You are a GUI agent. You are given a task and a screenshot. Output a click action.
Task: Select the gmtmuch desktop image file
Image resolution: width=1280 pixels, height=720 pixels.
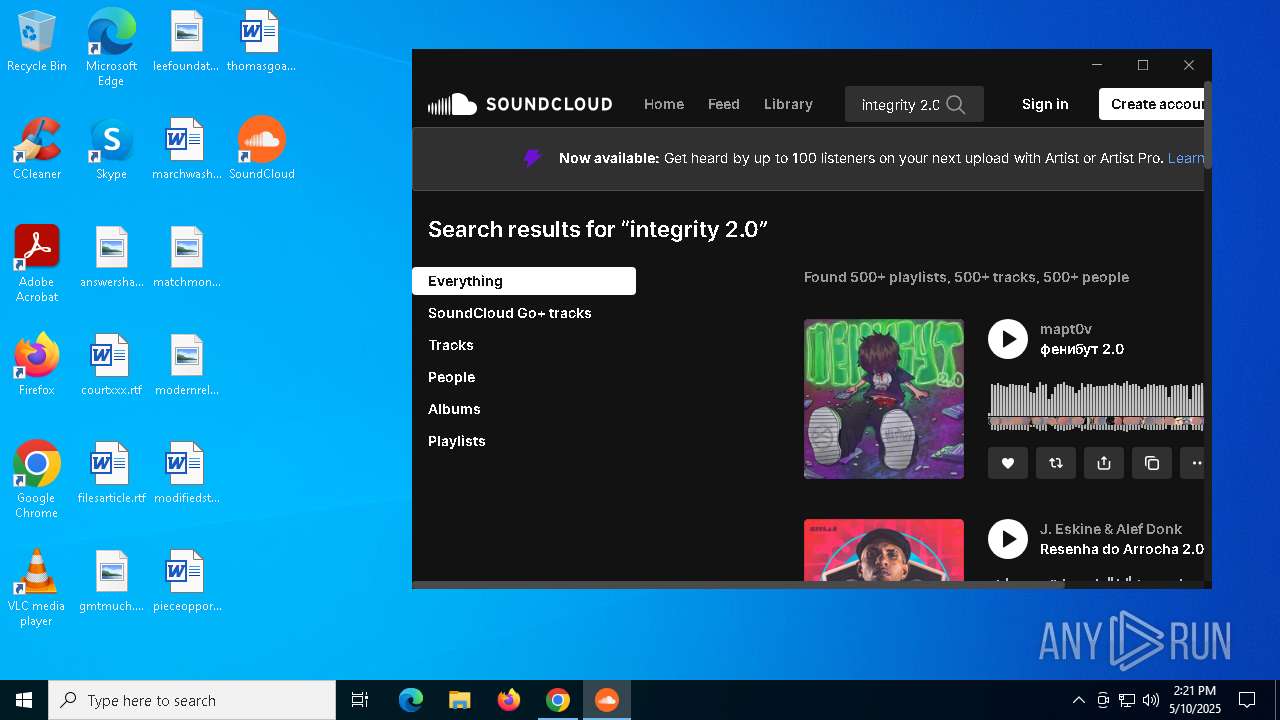[111, 581]
